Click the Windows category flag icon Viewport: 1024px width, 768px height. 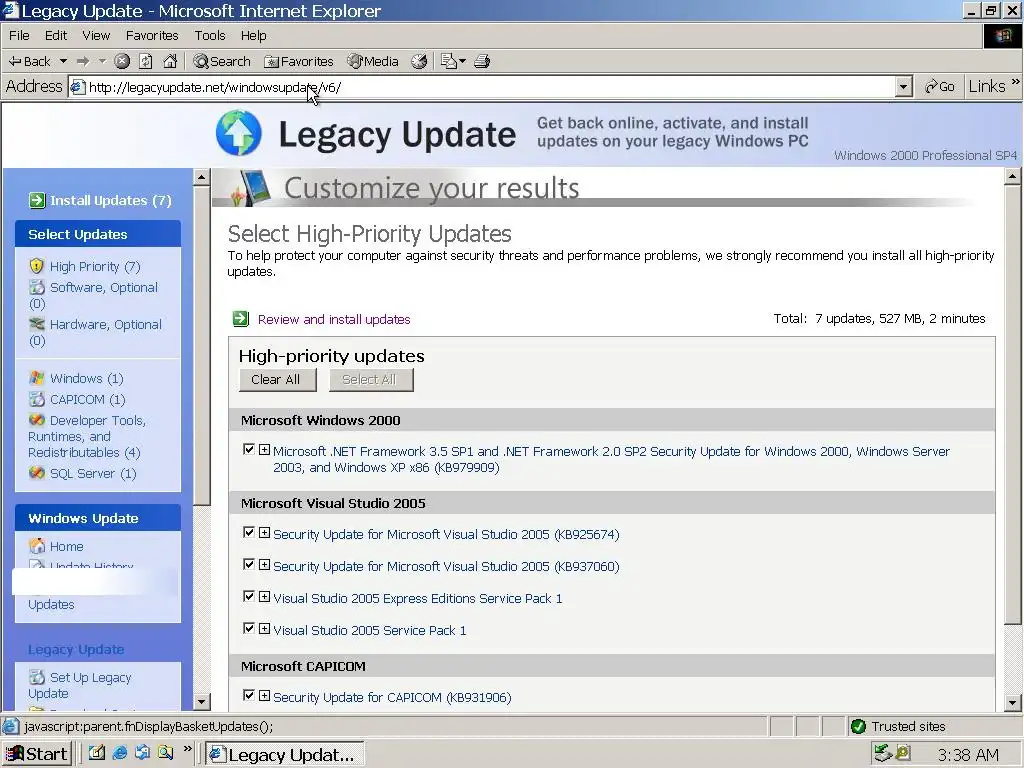[x=37, y=378]
